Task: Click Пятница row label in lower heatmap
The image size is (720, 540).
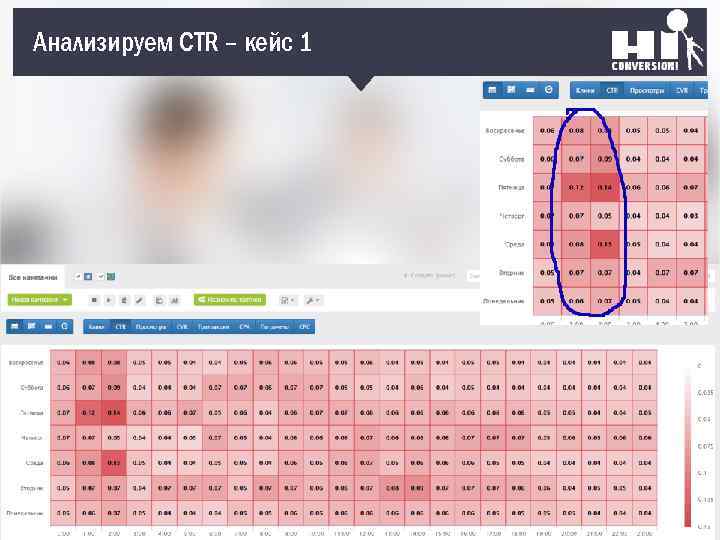Action: 32,413
